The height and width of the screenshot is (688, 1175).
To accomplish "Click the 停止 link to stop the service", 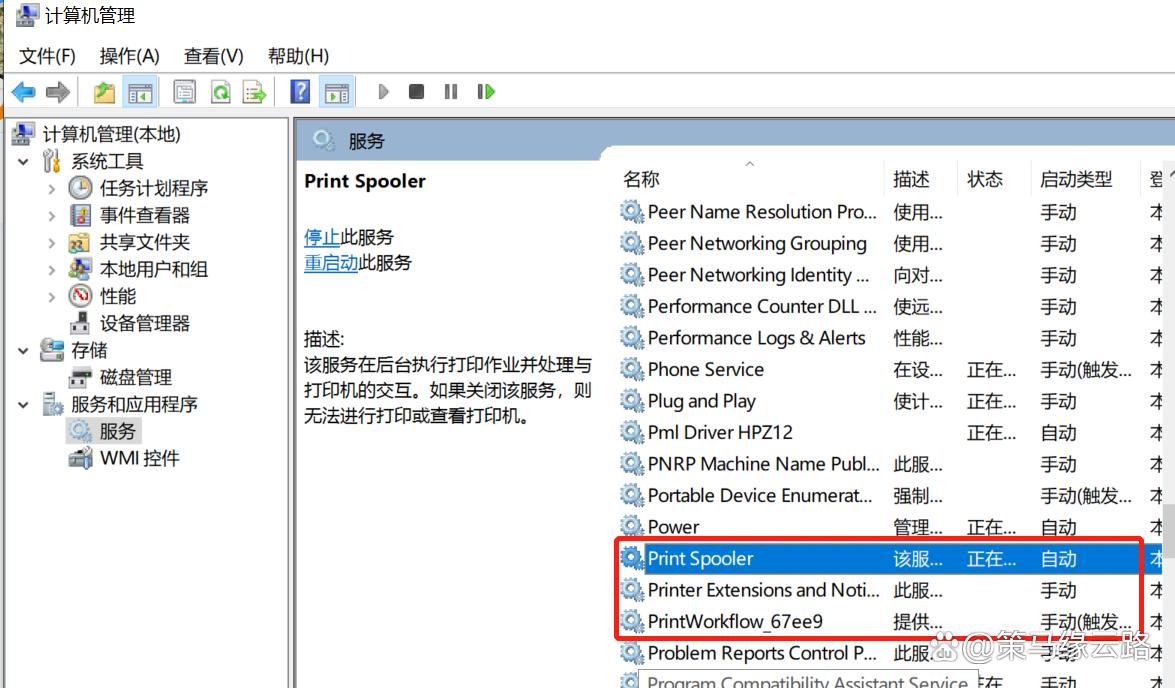I will click(x=322, y=237).
